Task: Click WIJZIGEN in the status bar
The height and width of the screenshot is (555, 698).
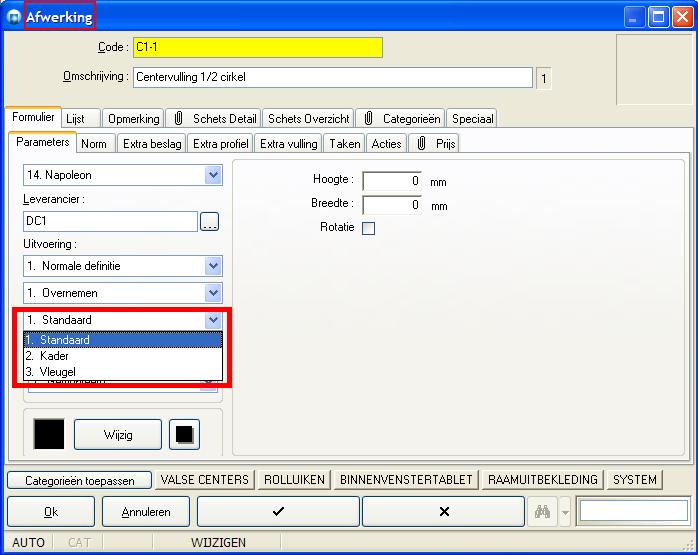Action: pyautogui.click(x=218, y=543)
